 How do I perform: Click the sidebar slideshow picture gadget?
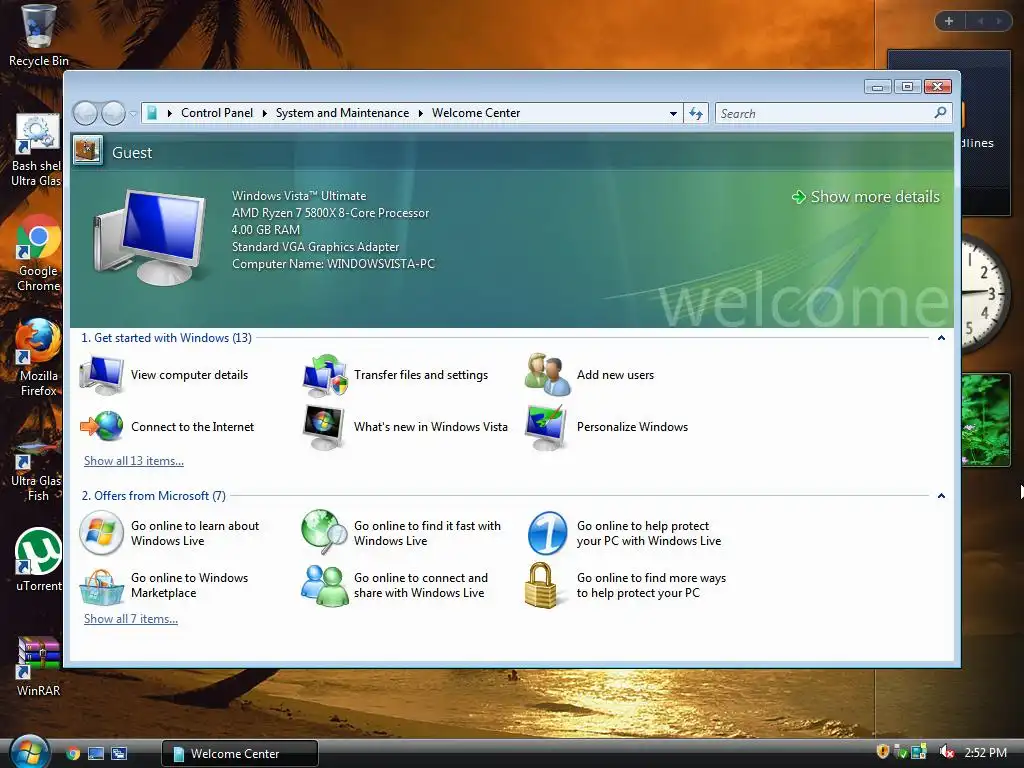pos(986,420)
